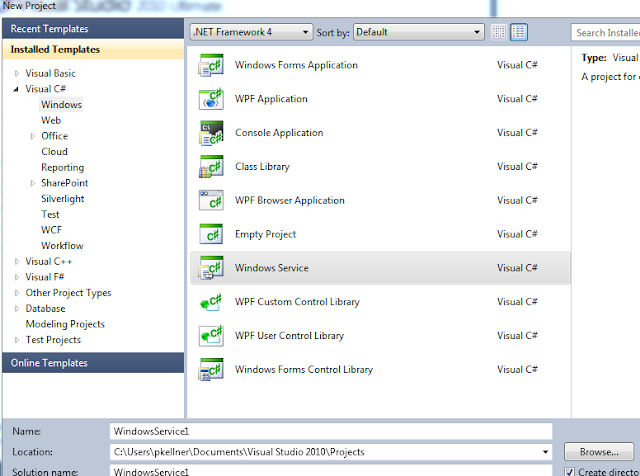Viewport: 640px width, 476px height.
Task: Click the WPF Application template icon
Action: 211,99
